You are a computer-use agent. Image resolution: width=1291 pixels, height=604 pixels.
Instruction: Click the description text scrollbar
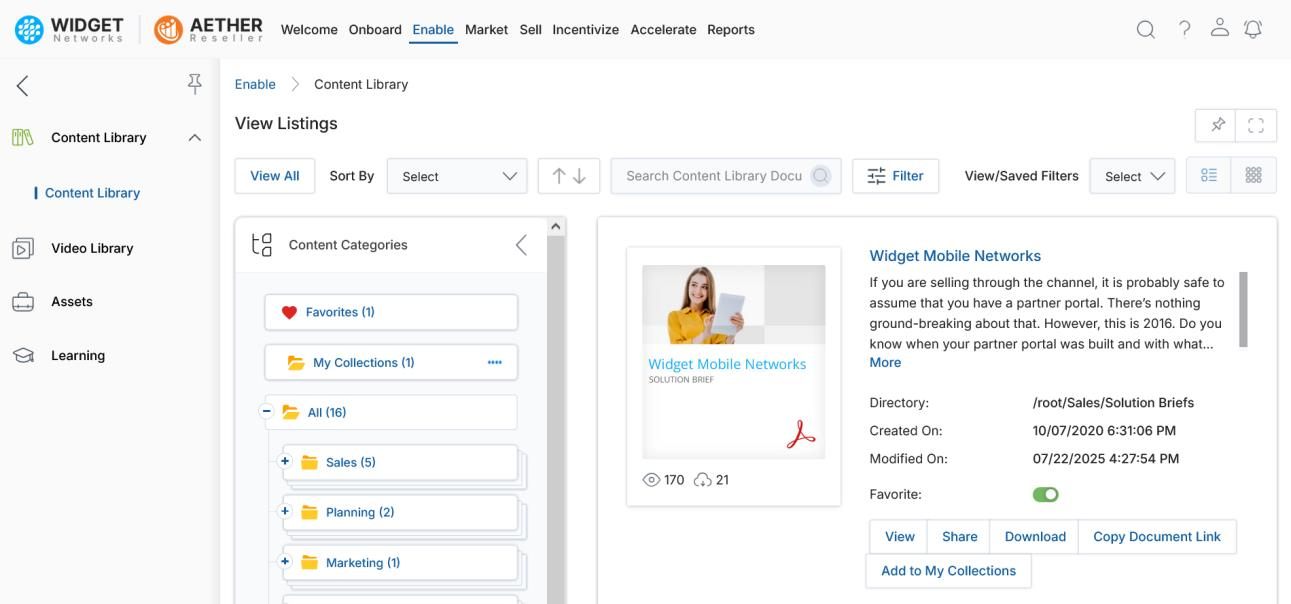point(1243,309)
